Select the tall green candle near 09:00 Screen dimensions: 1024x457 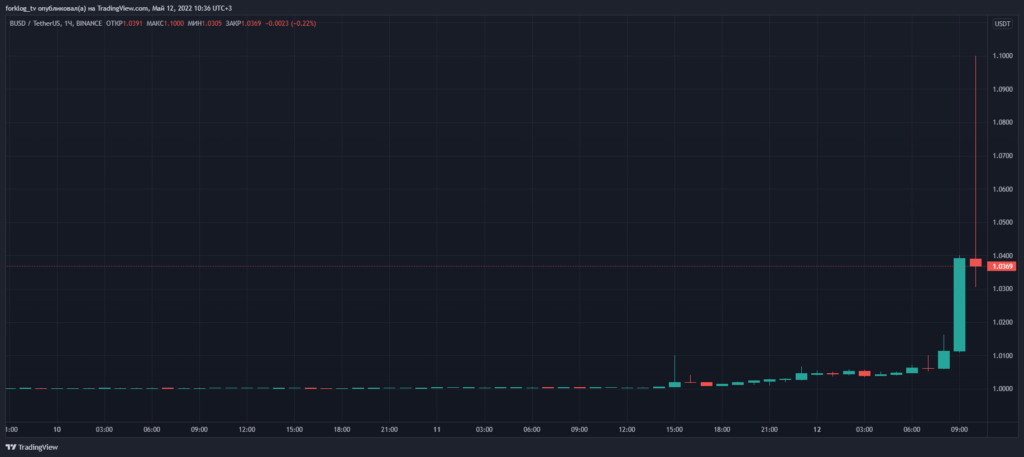(959, 304)
